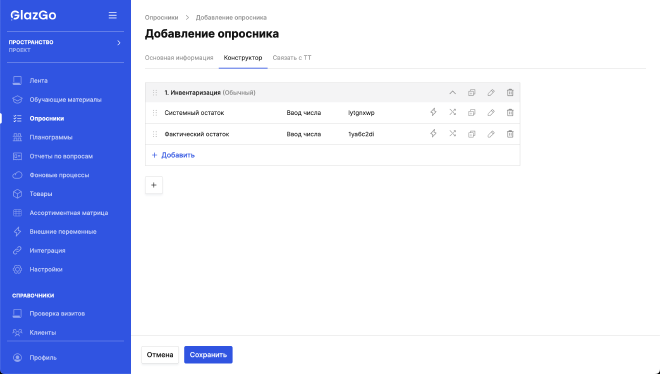Image resolution: width=660 pixels, height=374 pixels.
Task: Grab the Инвентаризация section drag handle
Action: click(x=155, y=93)
